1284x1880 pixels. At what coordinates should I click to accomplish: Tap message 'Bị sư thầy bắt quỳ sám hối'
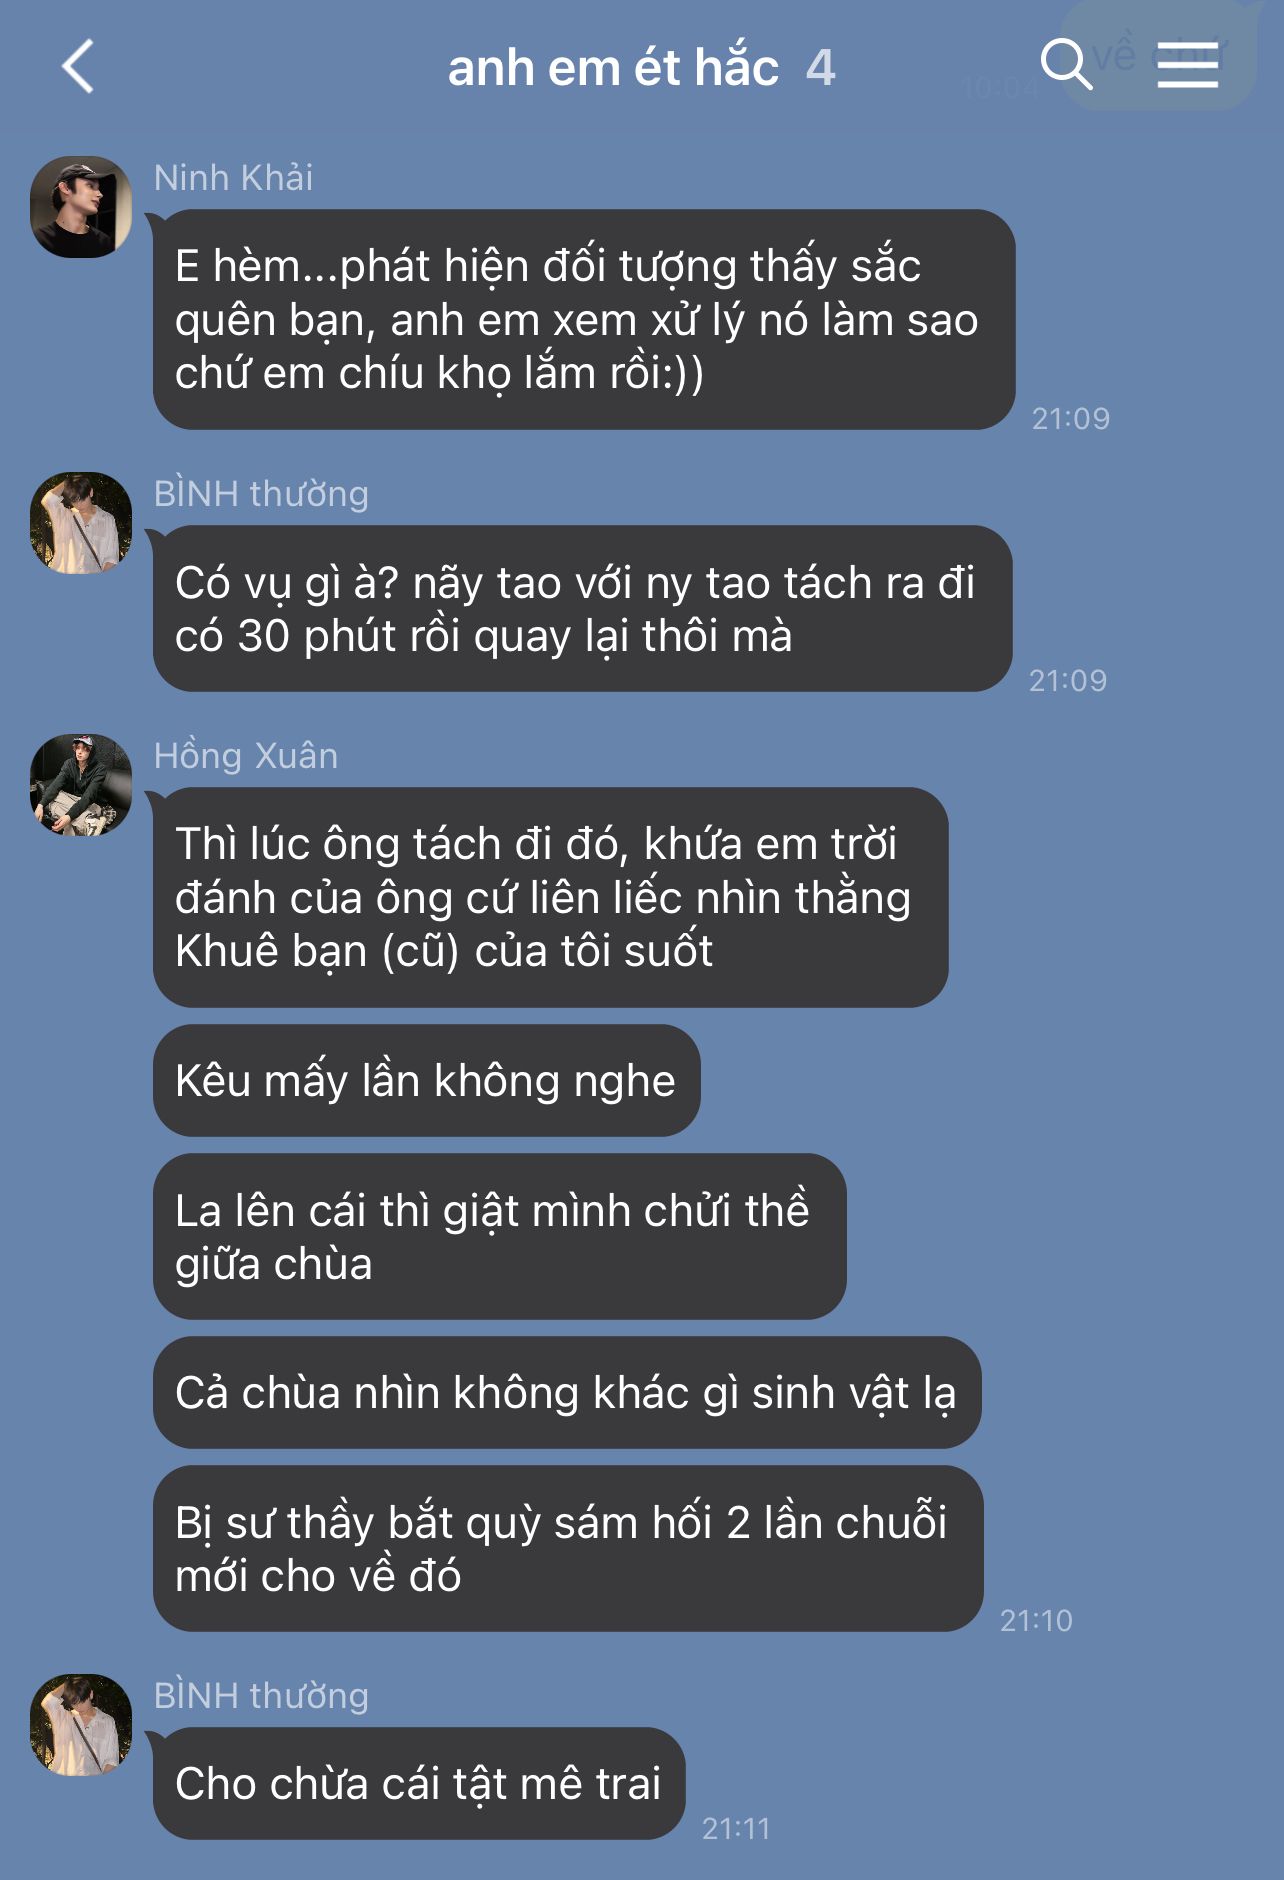click(568, 1549)
